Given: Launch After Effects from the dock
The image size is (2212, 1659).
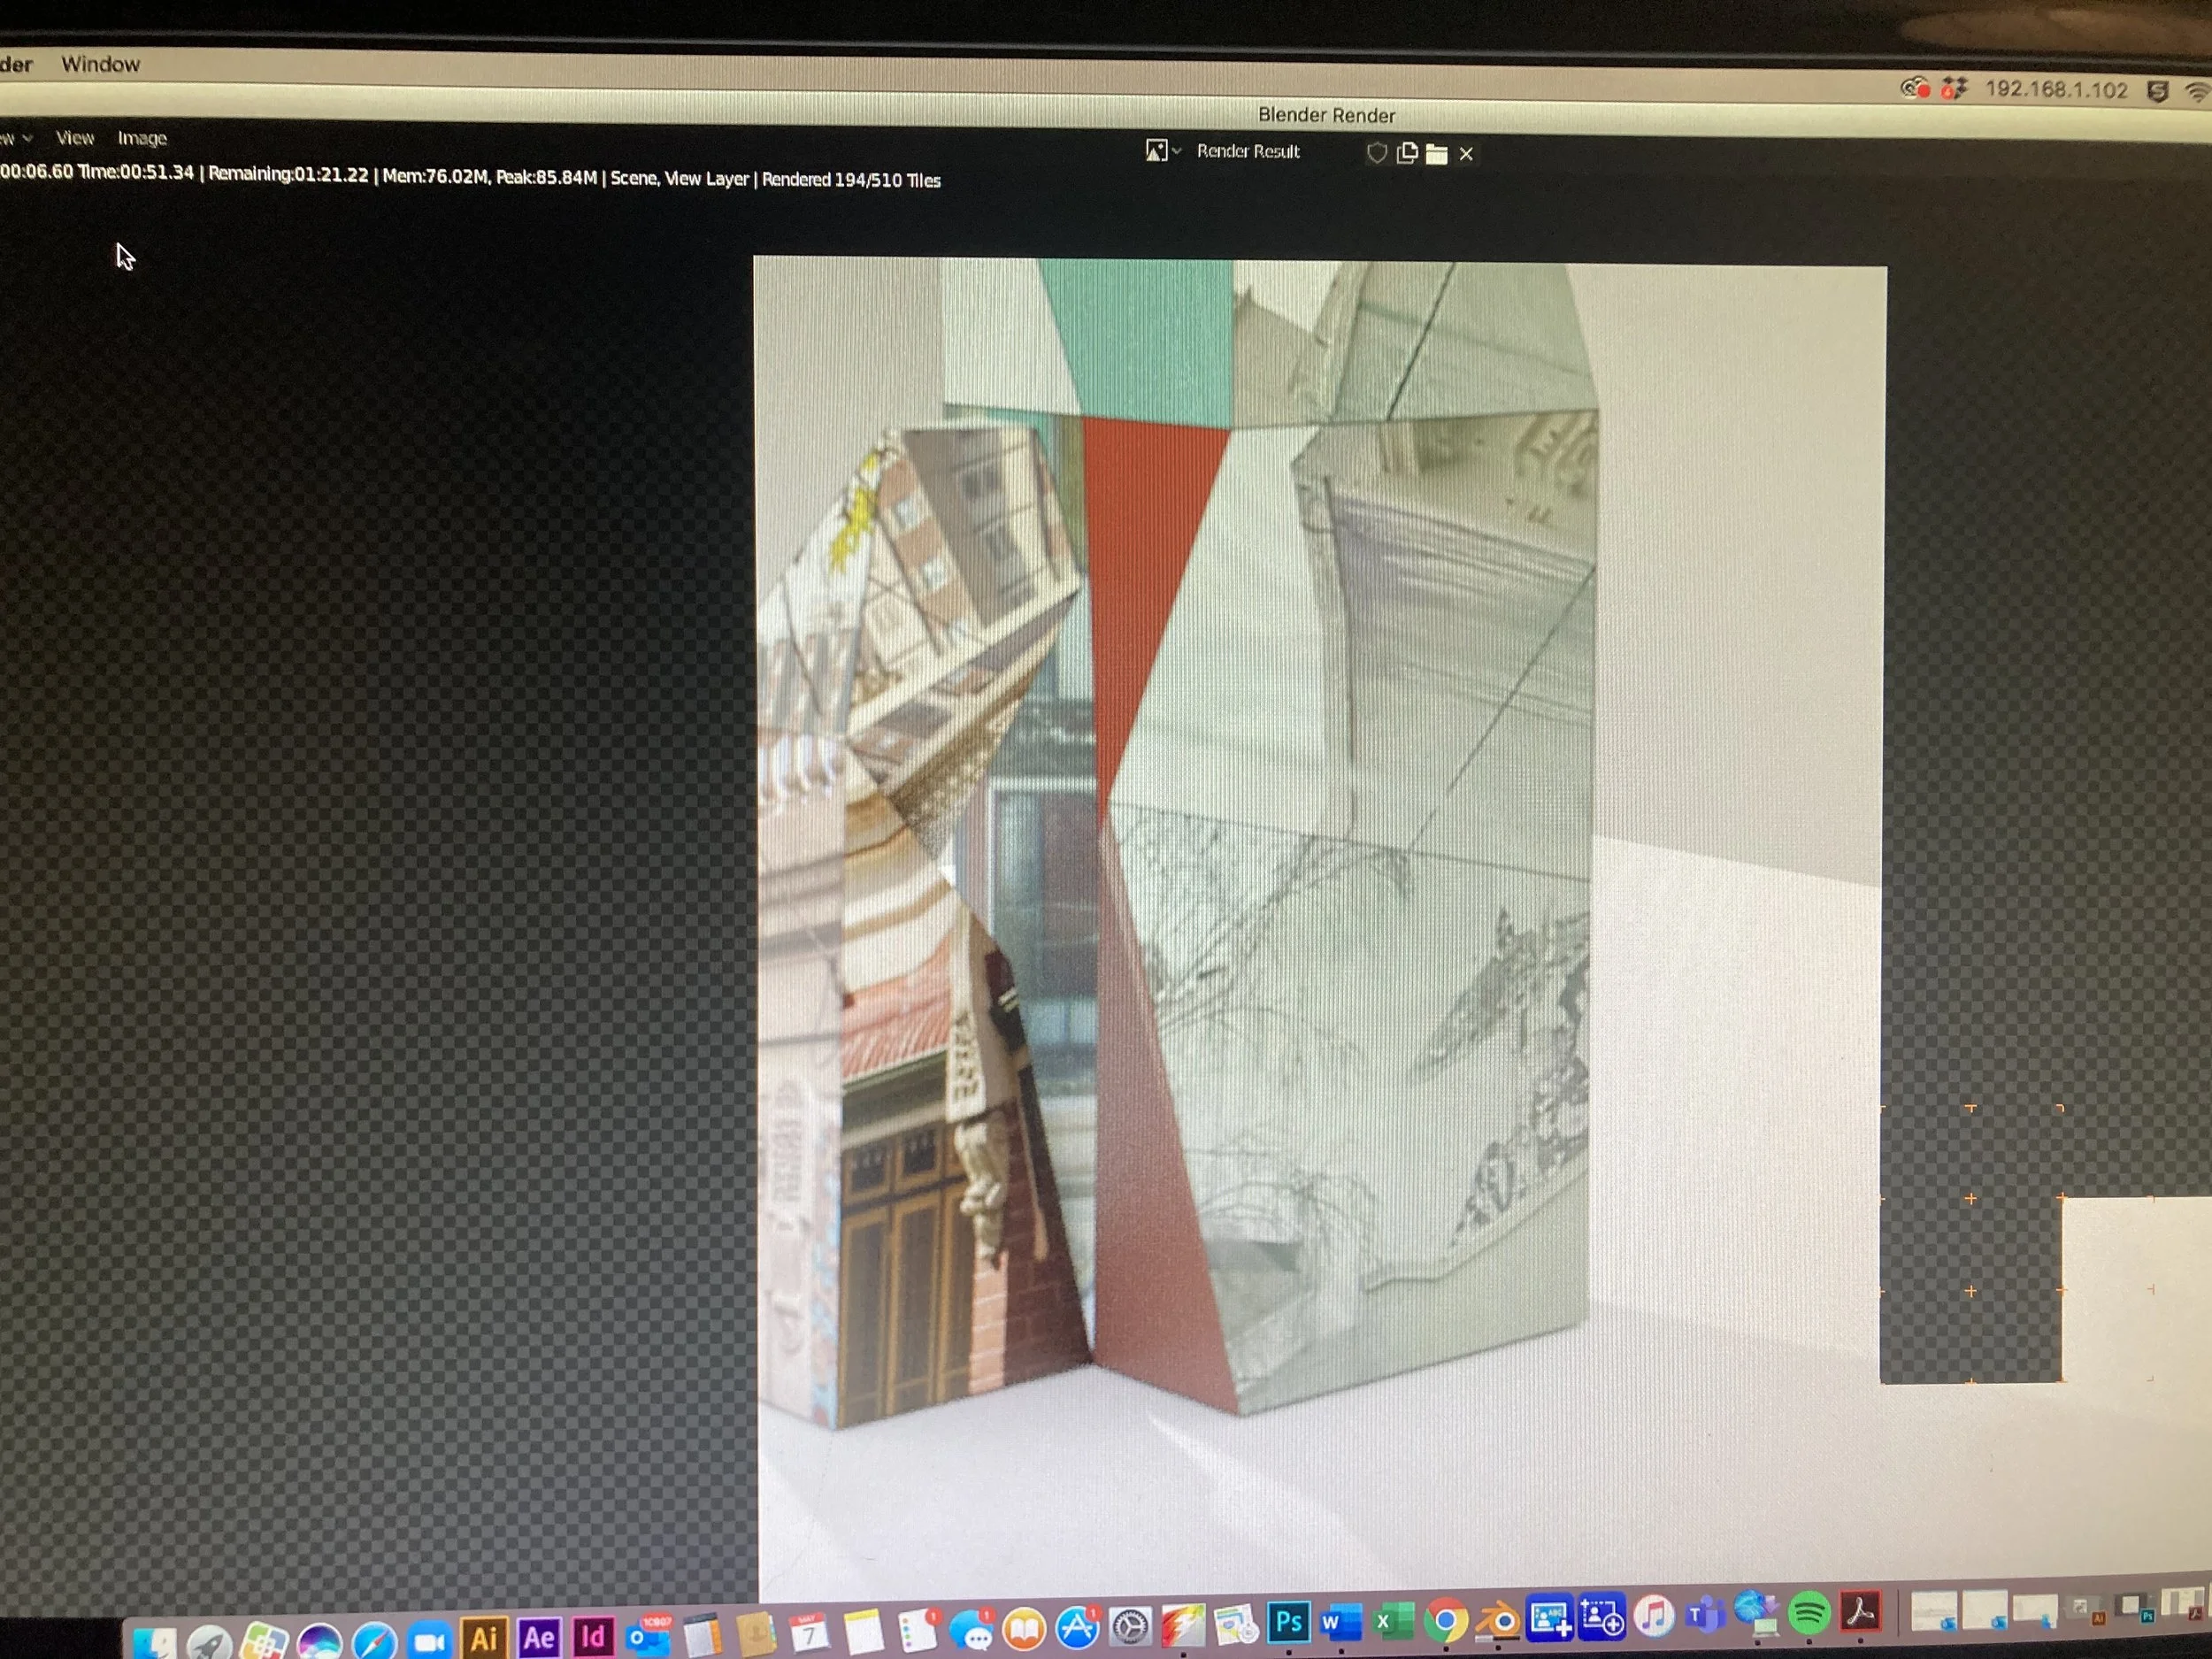Looking at the screenshot, I should click(x=538, y=1637).
